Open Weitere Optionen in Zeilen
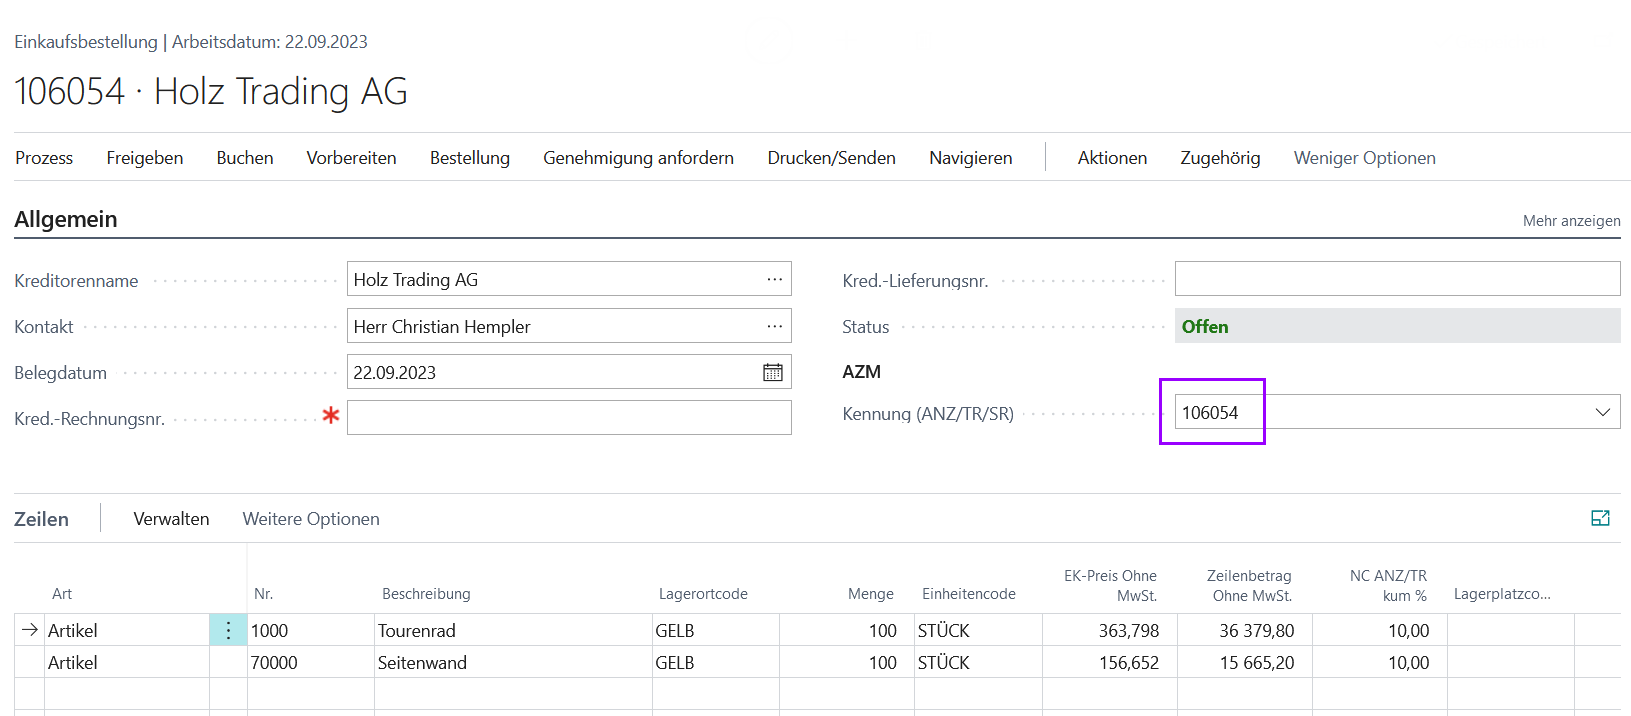The width and height of the screenshot is (1631, 716). 311,519
